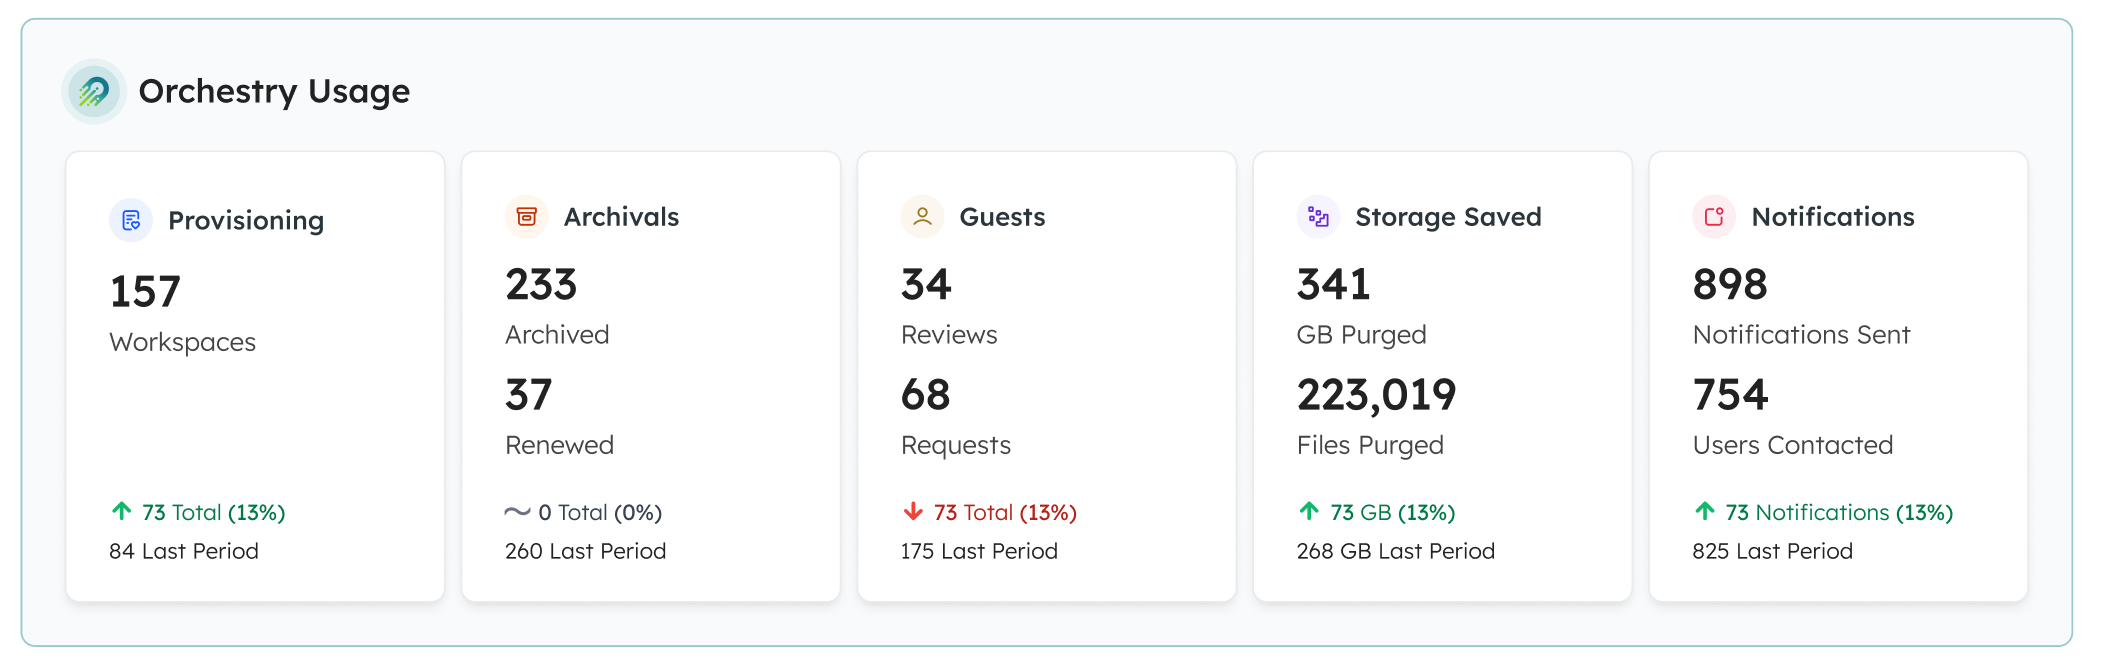Click the Workspaces label
The height and width of the screenshot is (665, 2103).
(x=183, y=342)
